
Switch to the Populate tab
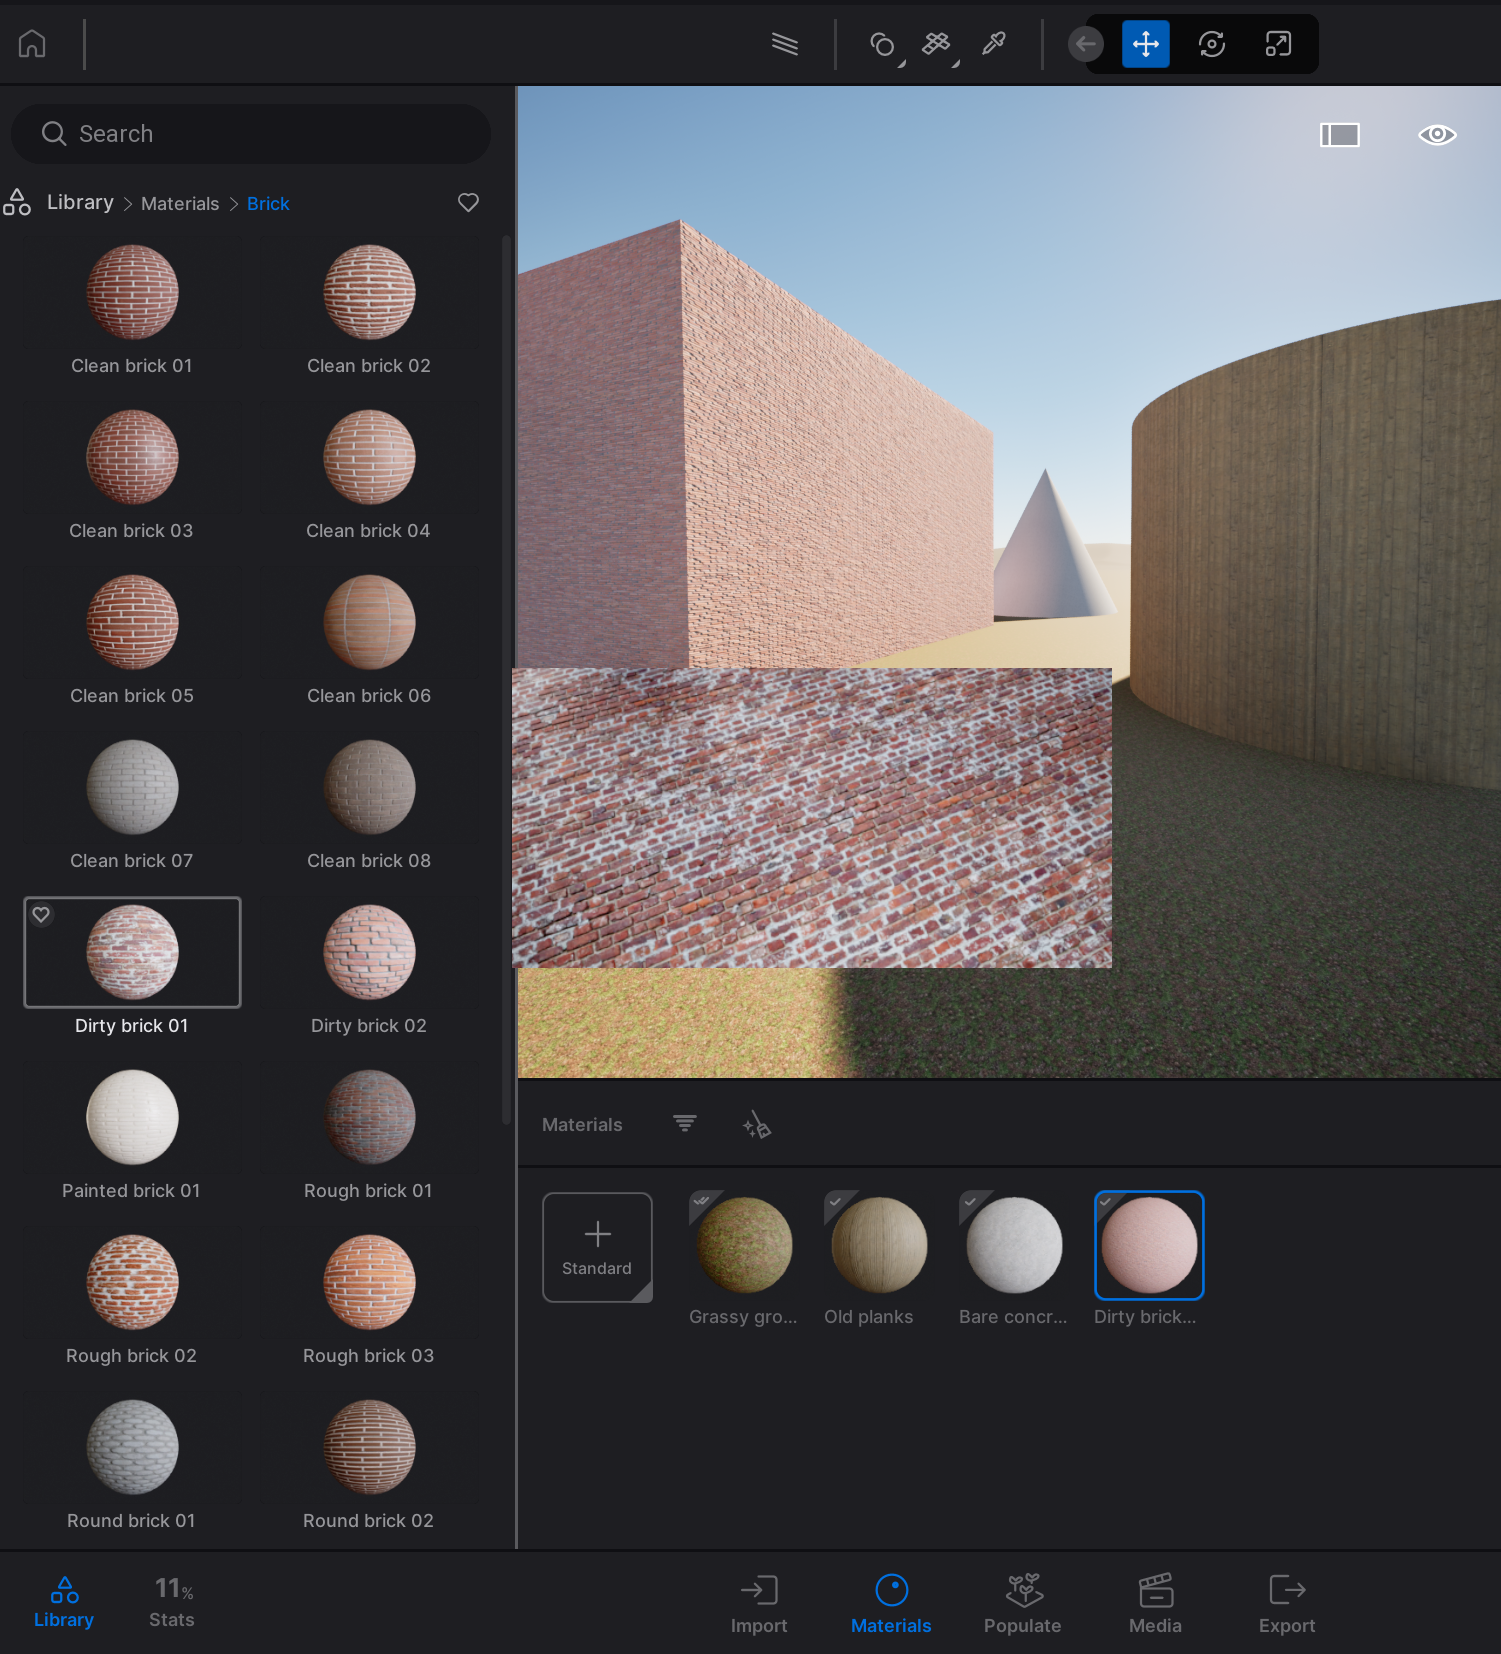tap(1022, 1603)
